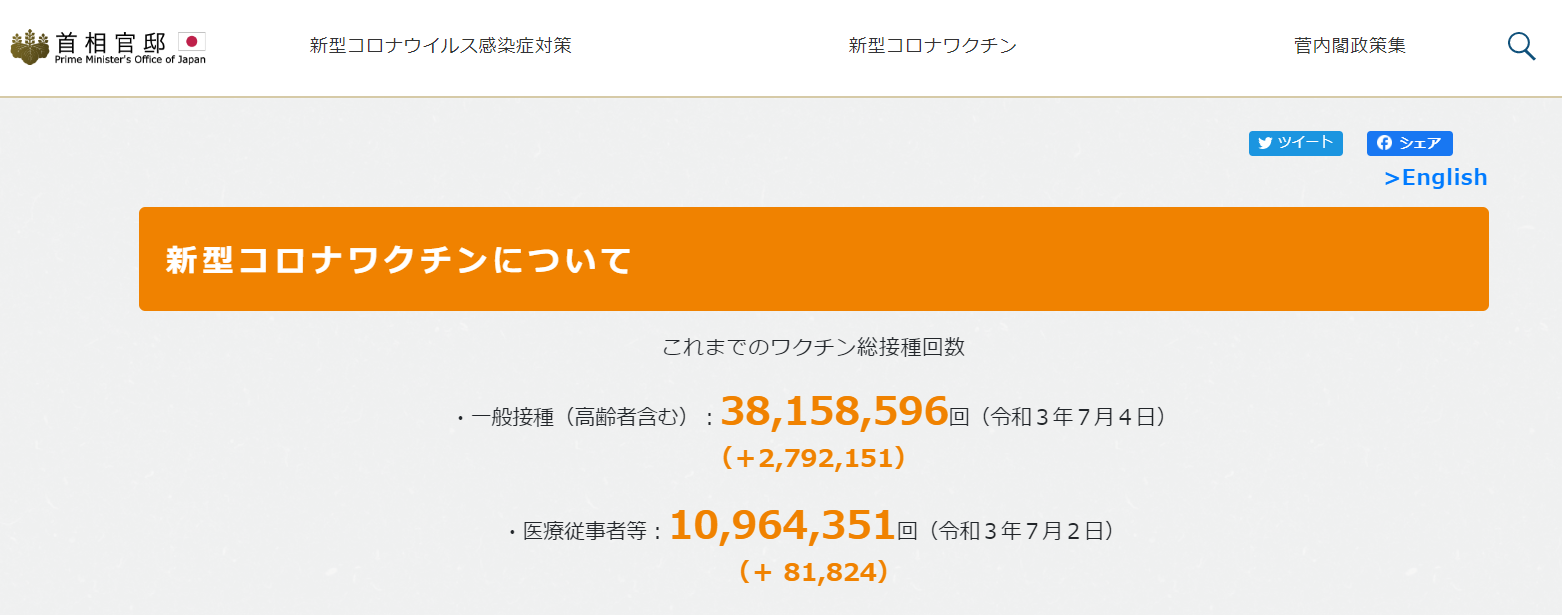Image resolution: width=1562 pixels, height=615 pixels.
Task: Click the Twitter bird icon
Action: [x=1265, y=143]
